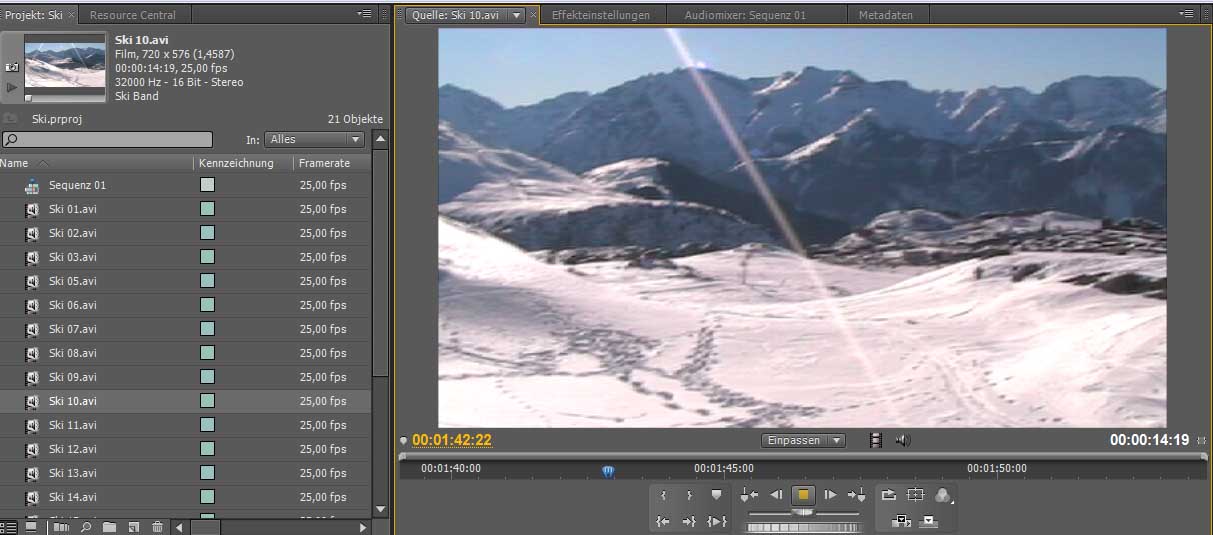Sort clips by the Framerate column header

[324, 163]
